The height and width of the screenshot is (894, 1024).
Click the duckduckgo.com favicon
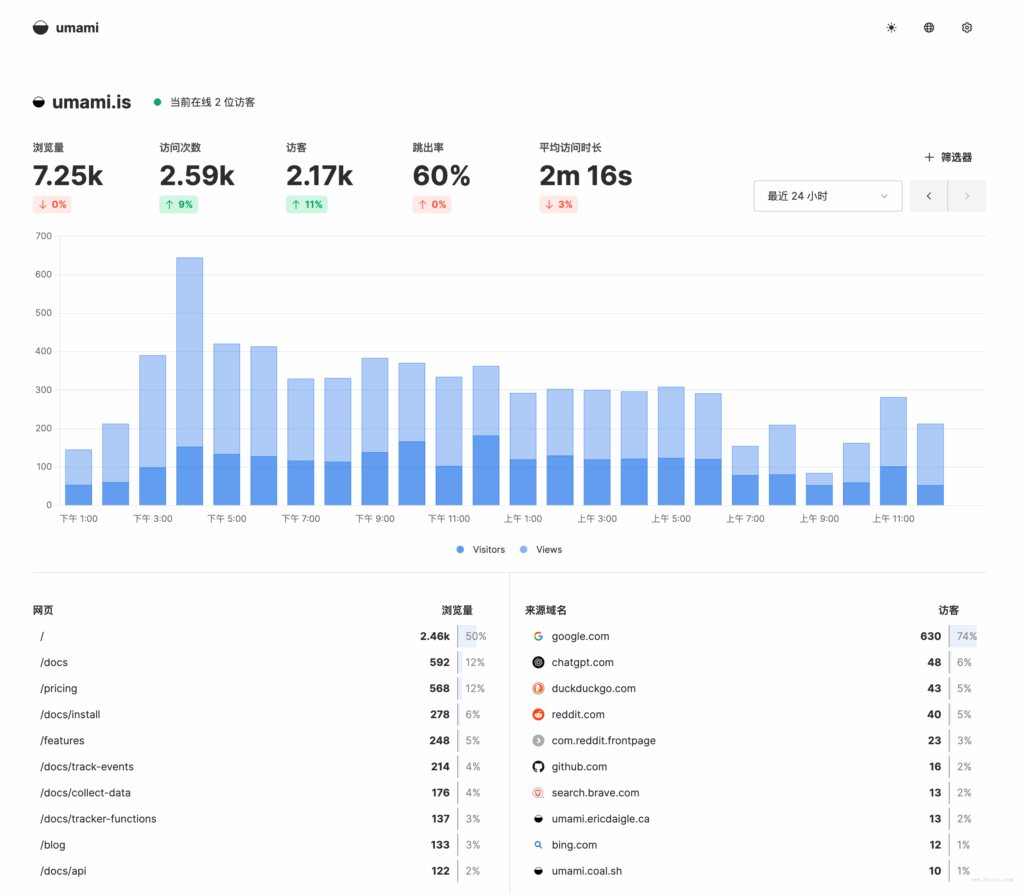(x=538, y=688)
